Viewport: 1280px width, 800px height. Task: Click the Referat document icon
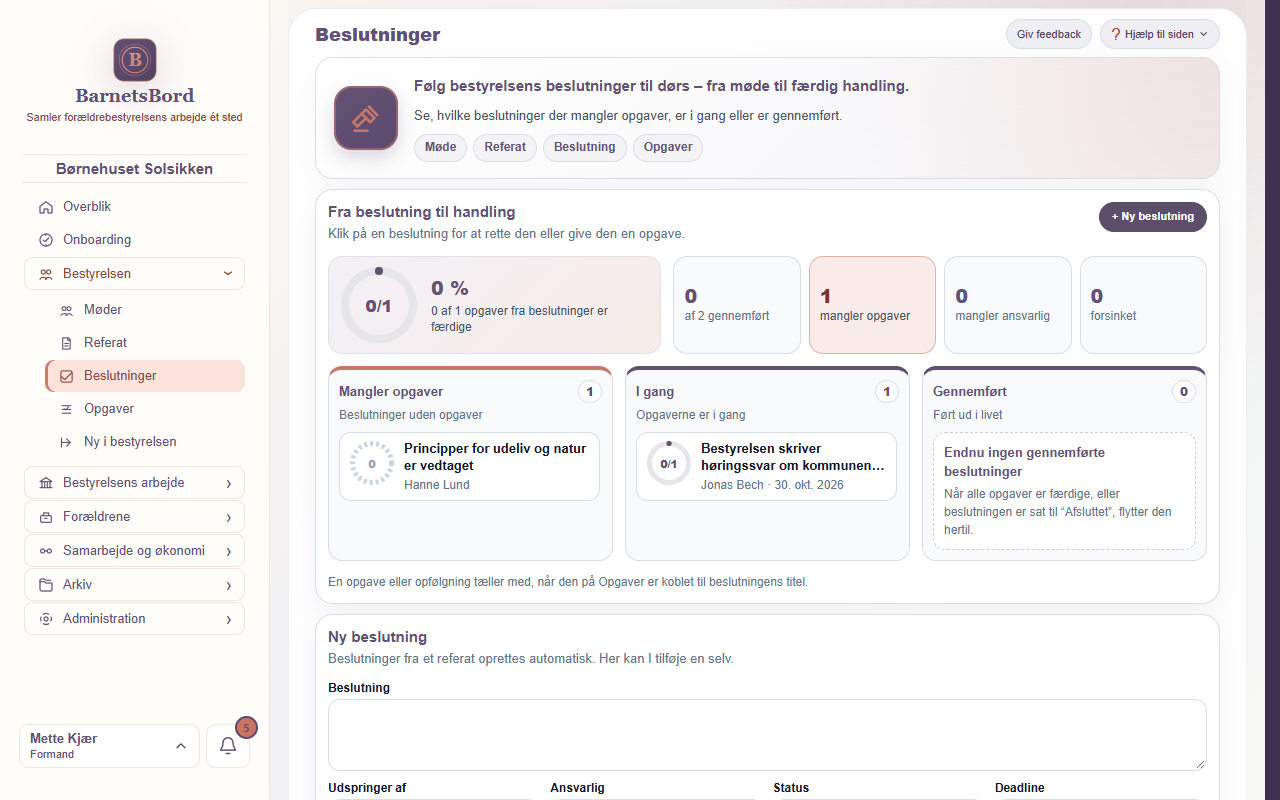[66, 343]
